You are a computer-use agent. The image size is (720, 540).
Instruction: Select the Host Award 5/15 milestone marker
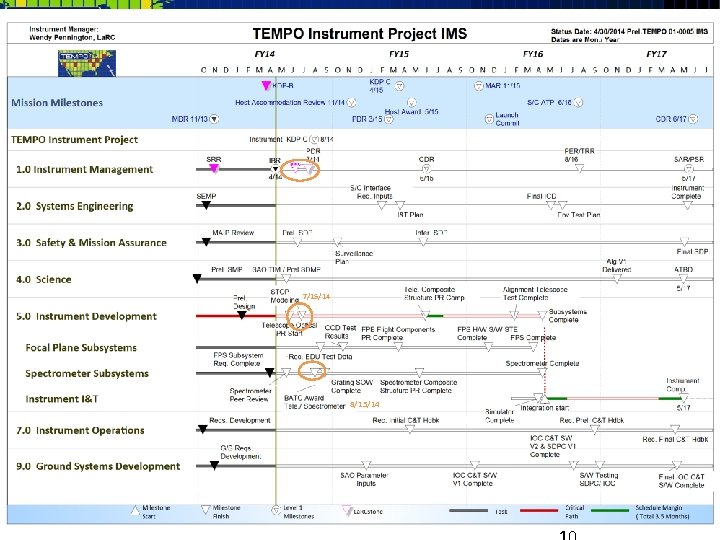412,102
